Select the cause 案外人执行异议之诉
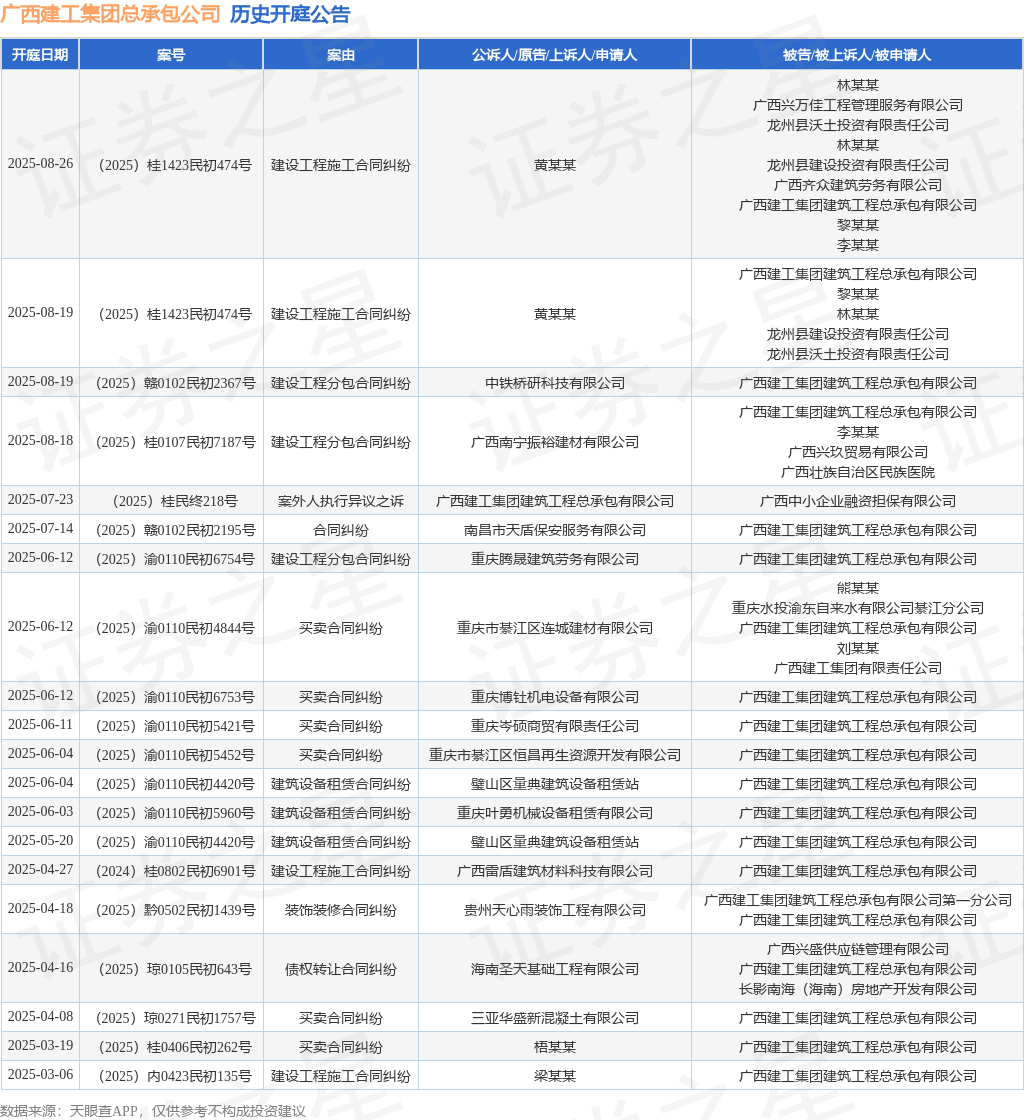The image size is (1024, 1120). (341, 501)
